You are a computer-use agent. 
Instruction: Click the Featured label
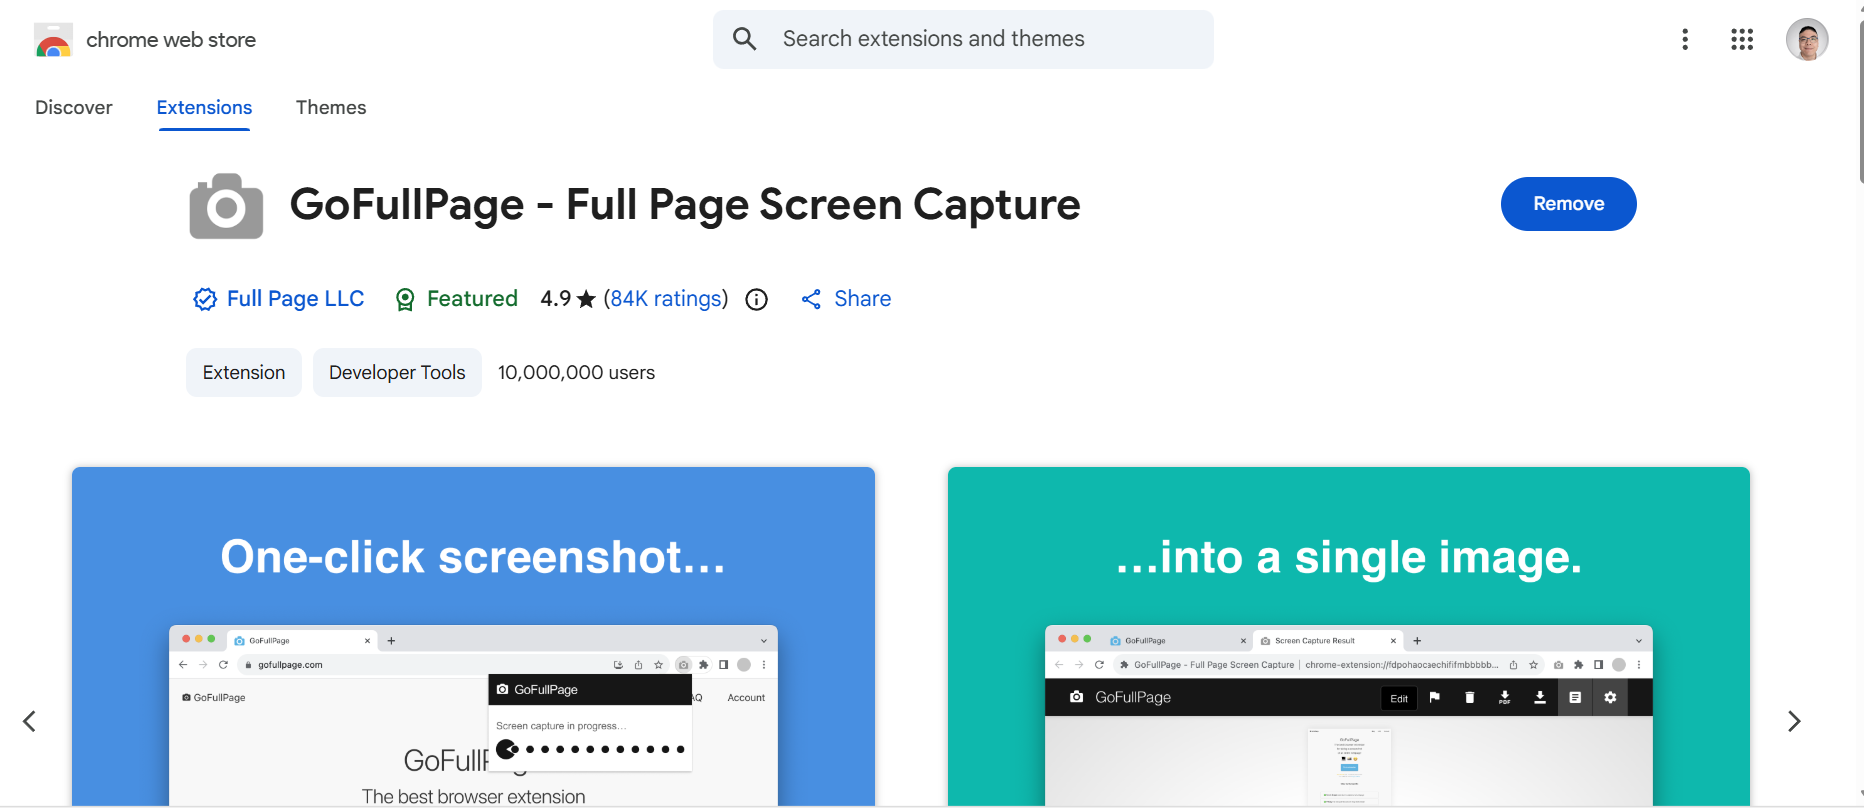point(472,299)
